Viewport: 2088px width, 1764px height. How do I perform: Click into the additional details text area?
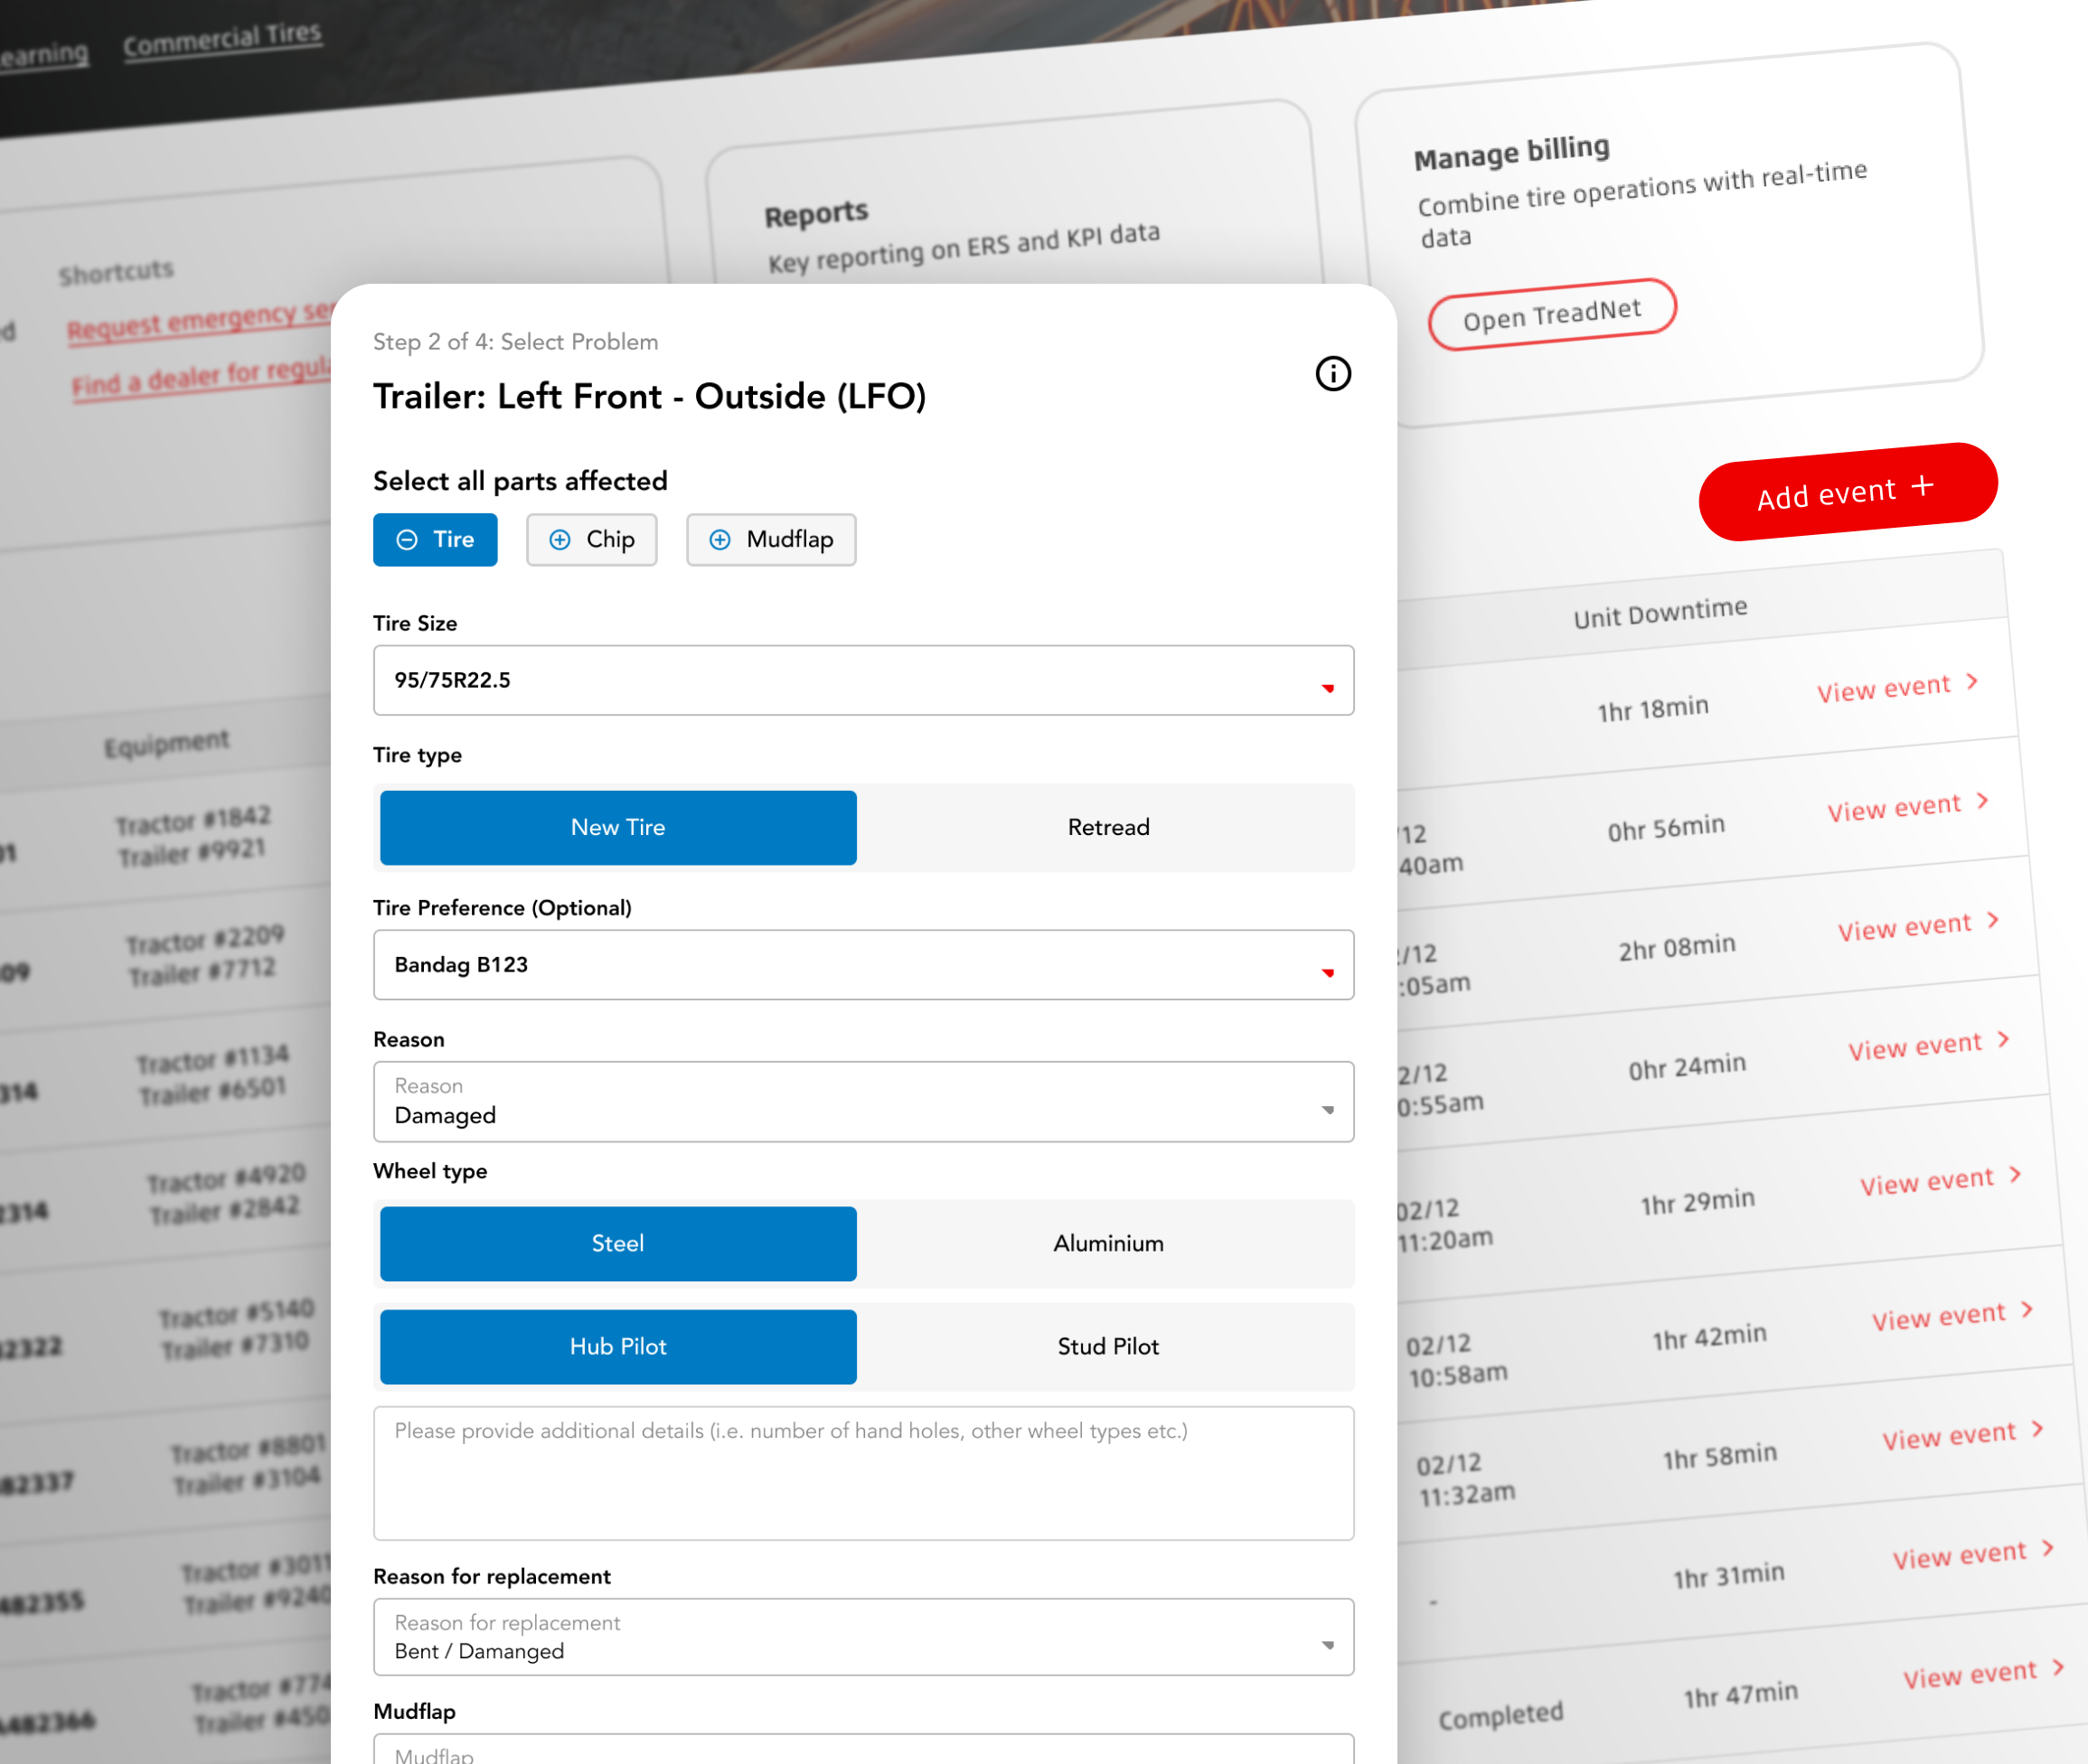tap(862, 1472)
